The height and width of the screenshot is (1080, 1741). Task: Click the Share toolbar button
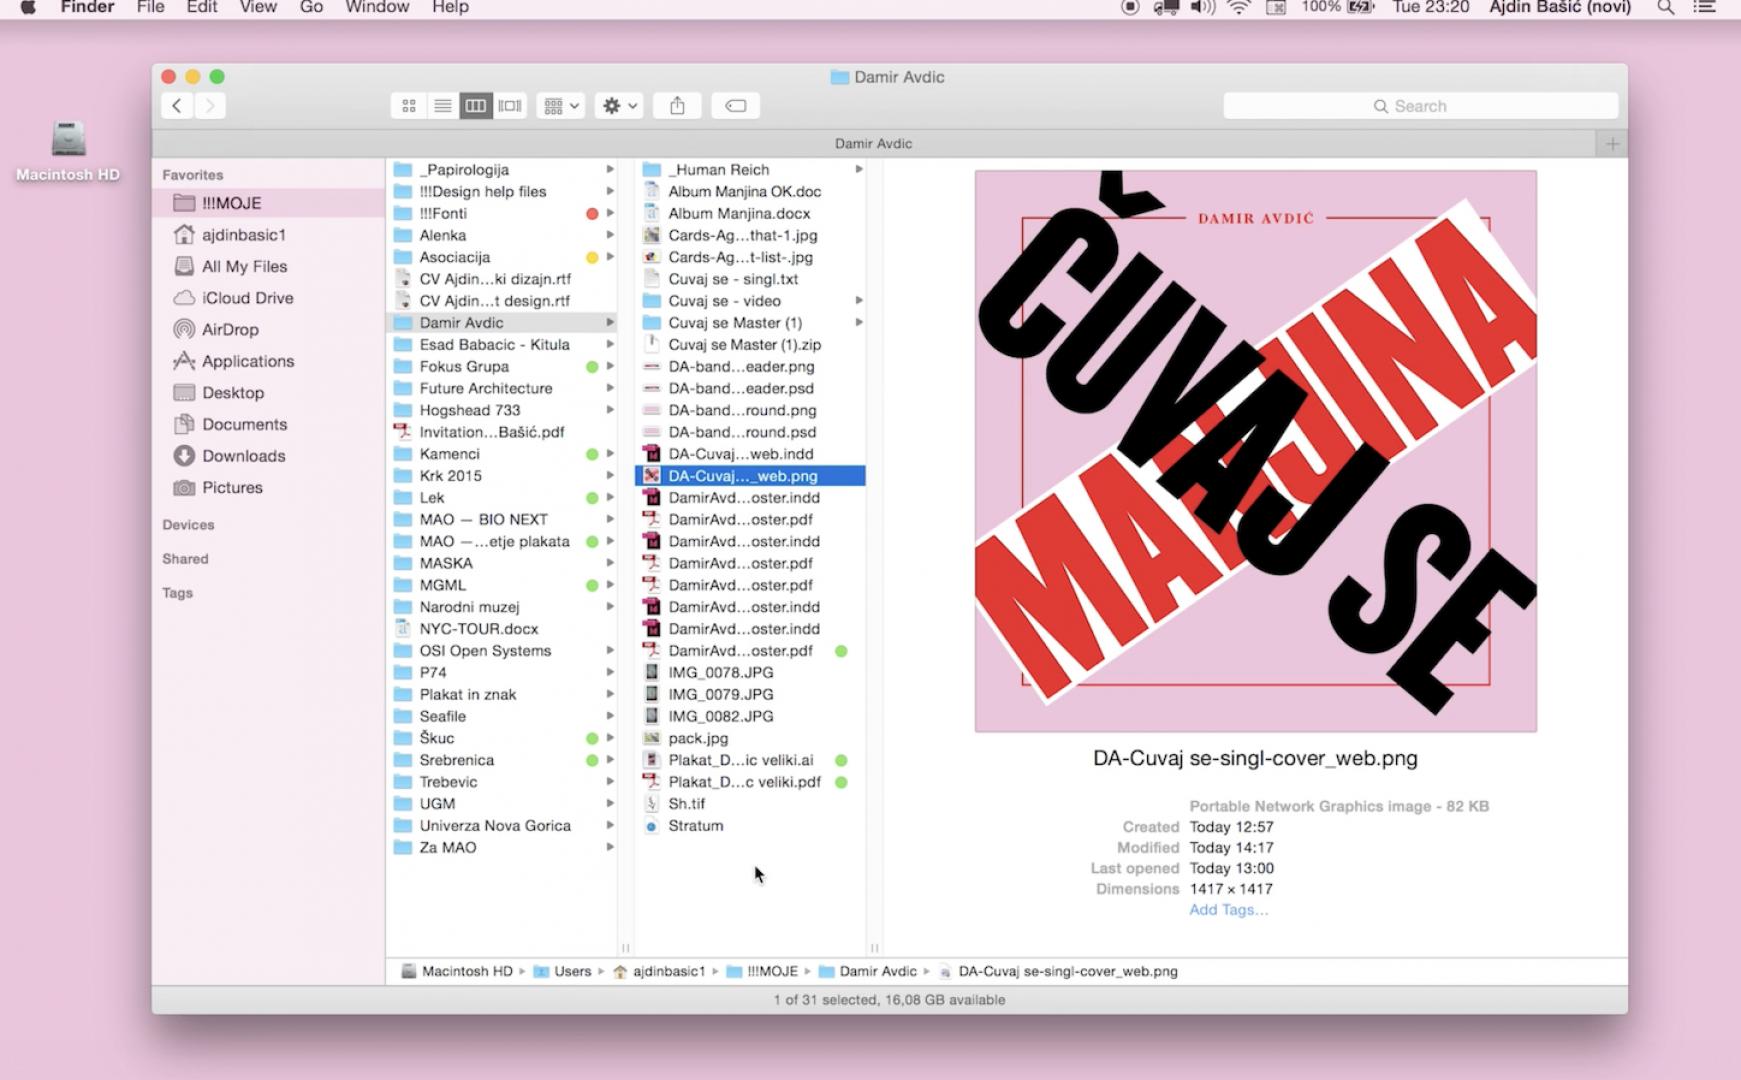tap(677, 106)
